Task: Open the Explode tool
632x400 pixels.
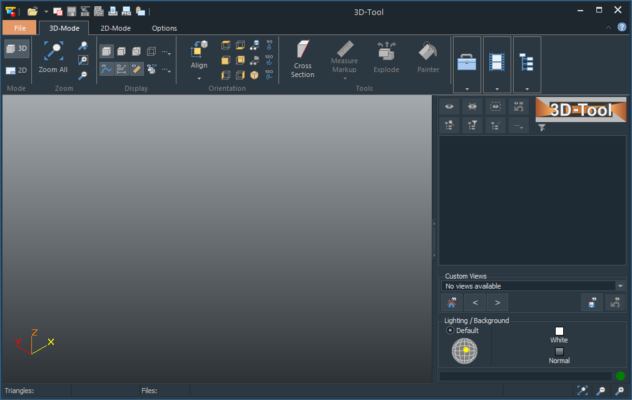Action: [x=386, y=57]
